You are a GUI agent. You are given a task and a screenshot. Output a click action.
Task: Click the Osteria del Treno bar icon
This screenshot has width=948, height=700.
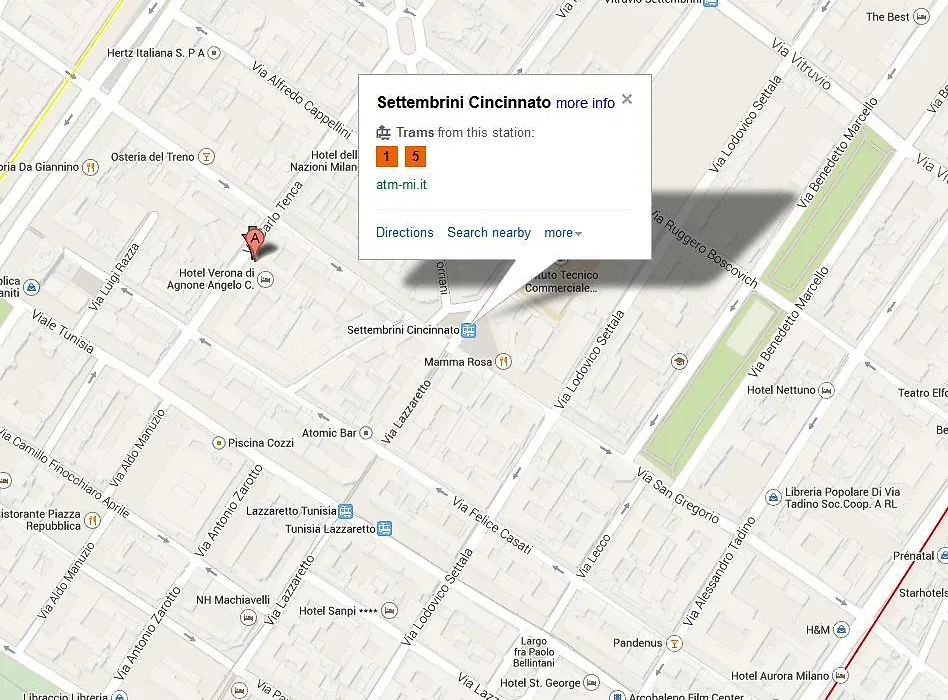(206, 157)
